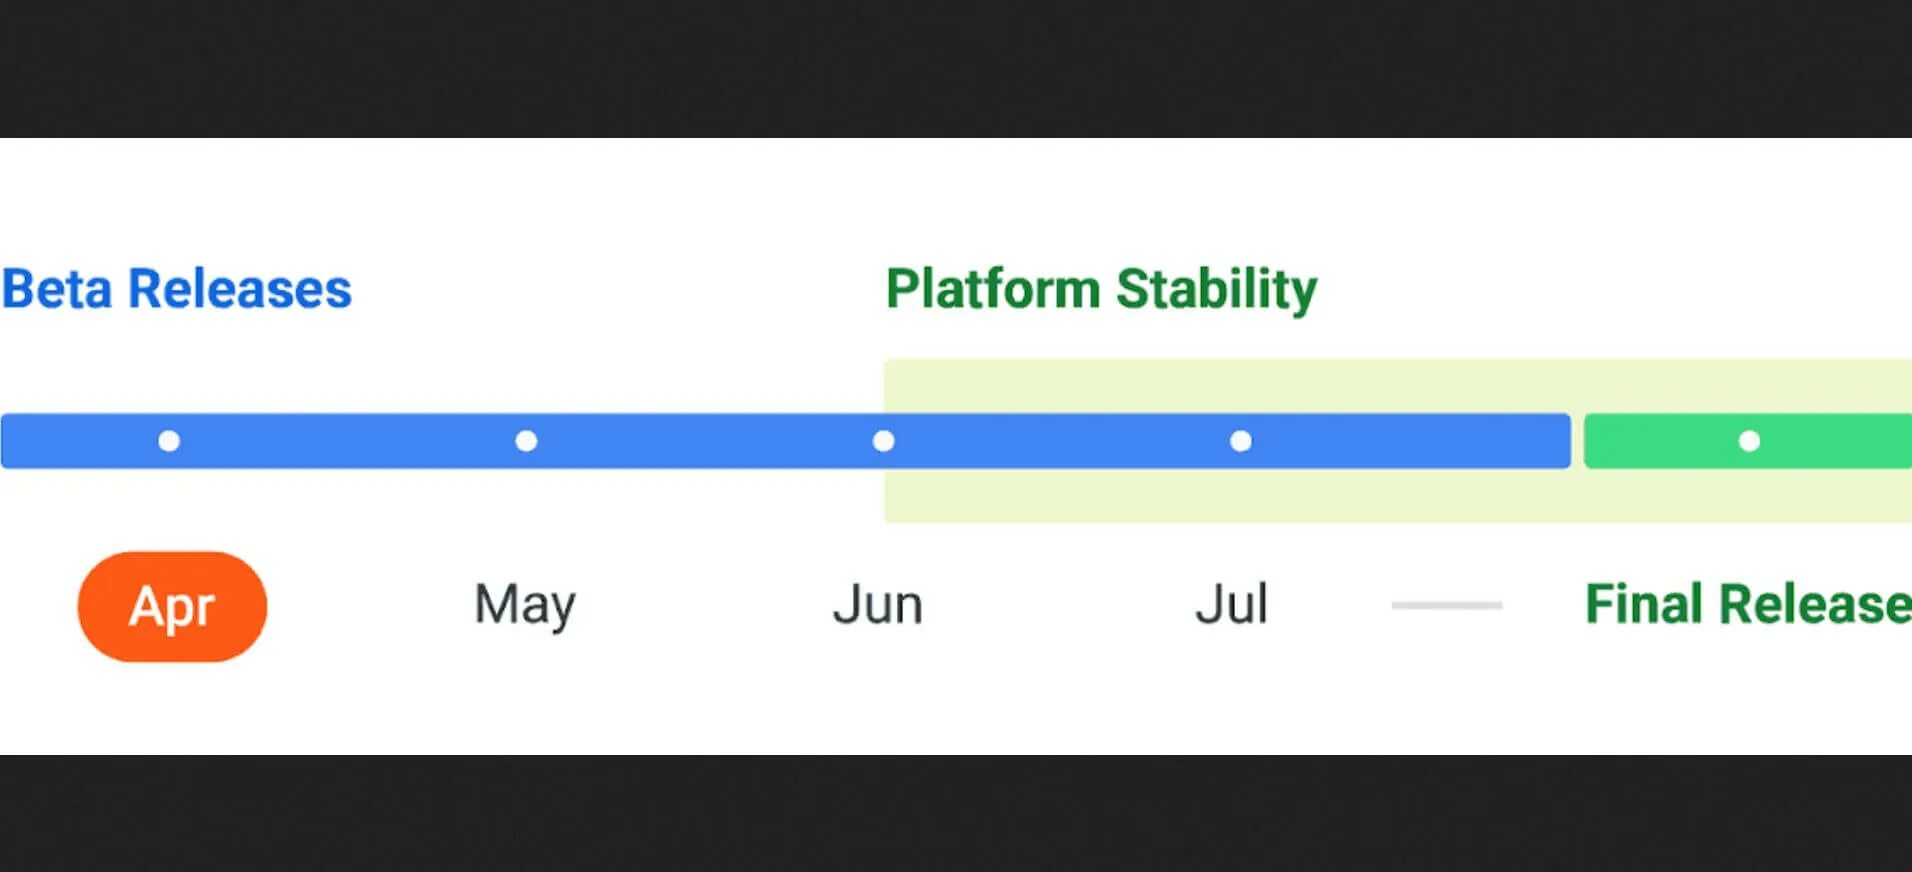The image size is (1912, 872).
Task: Click the blue bar between Apr and May dots
Action: pyautogui.click(x=347, y=441)
